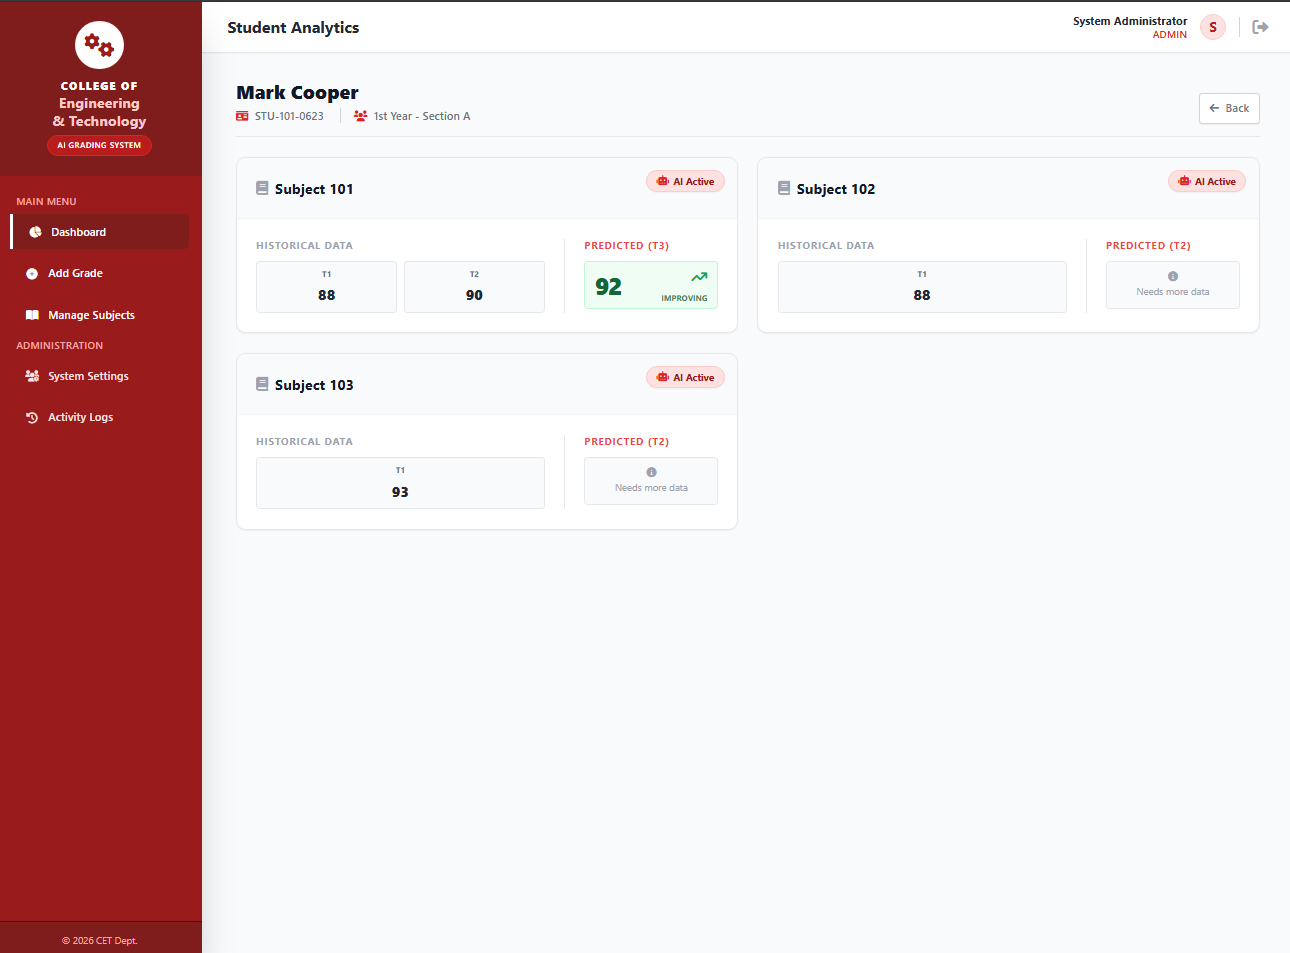Click the Manage Subjects book icon
Viewport: 1290px width, 953px height.
[x=30, y=314]
